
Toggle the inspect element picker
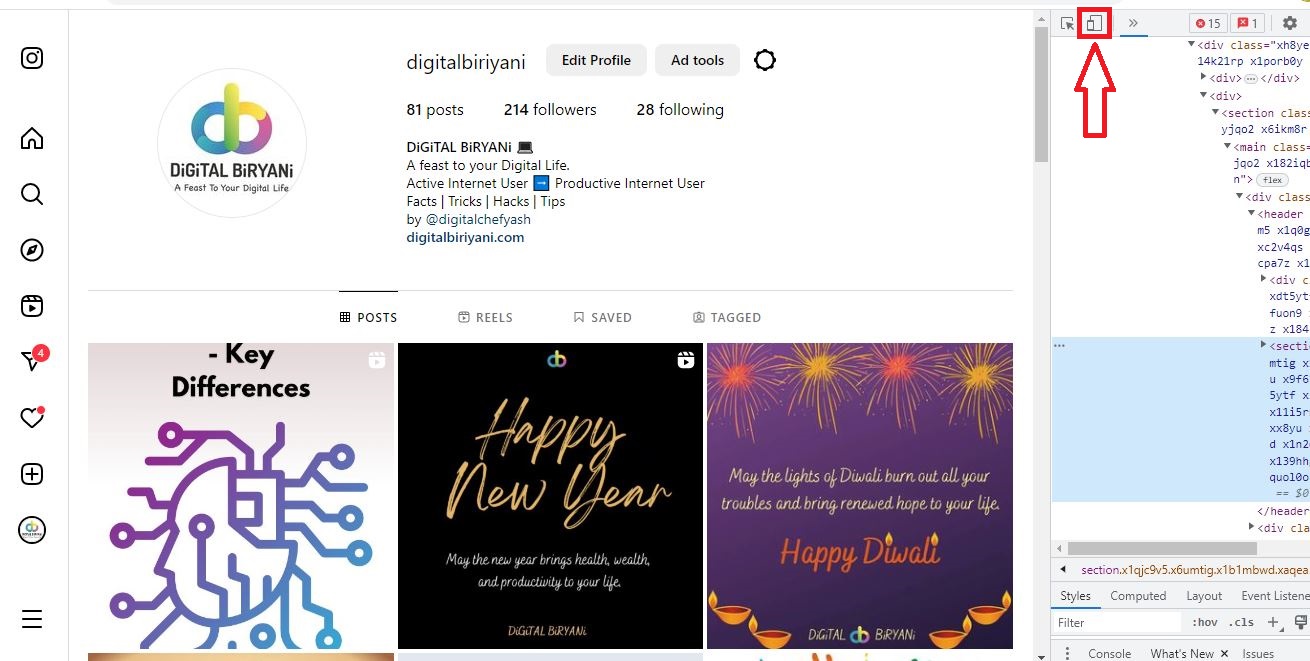[x=1068, y=23]
